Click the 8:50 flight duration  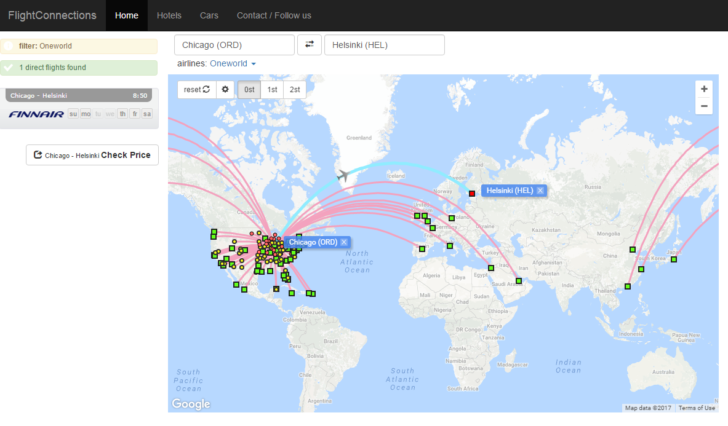140,96
